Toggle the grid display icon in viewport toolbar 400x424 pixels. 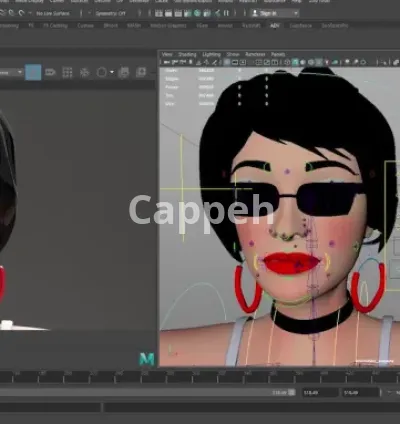(227, 62)
